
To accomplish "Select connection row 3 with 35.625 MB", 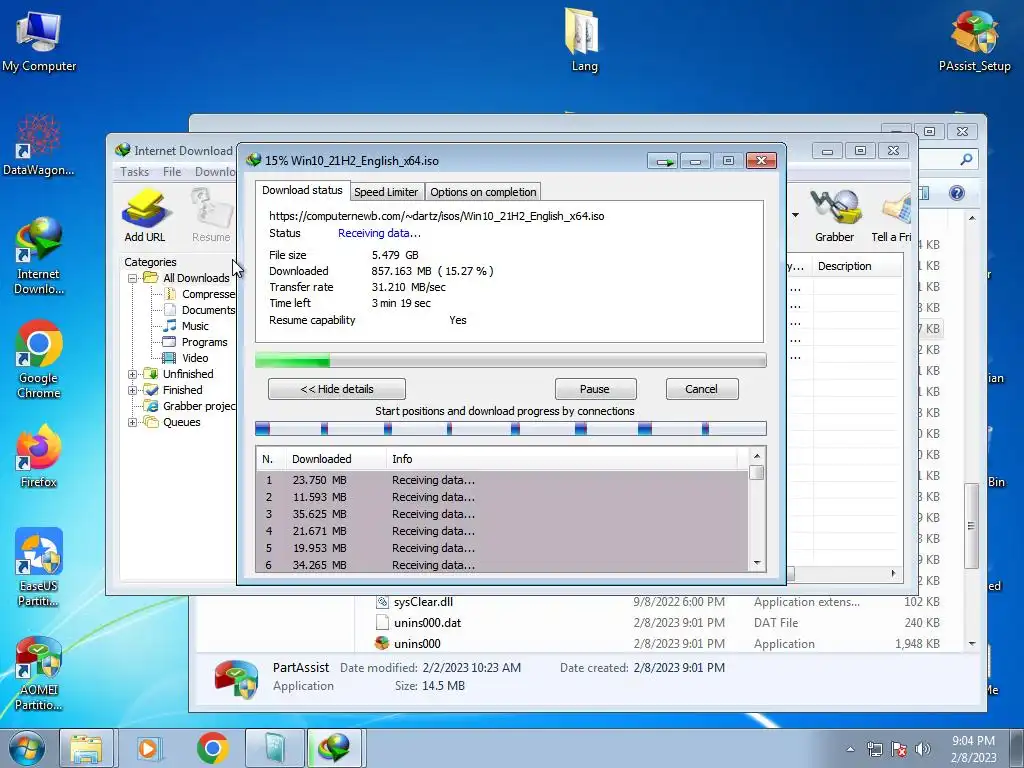I will point(502,514).
